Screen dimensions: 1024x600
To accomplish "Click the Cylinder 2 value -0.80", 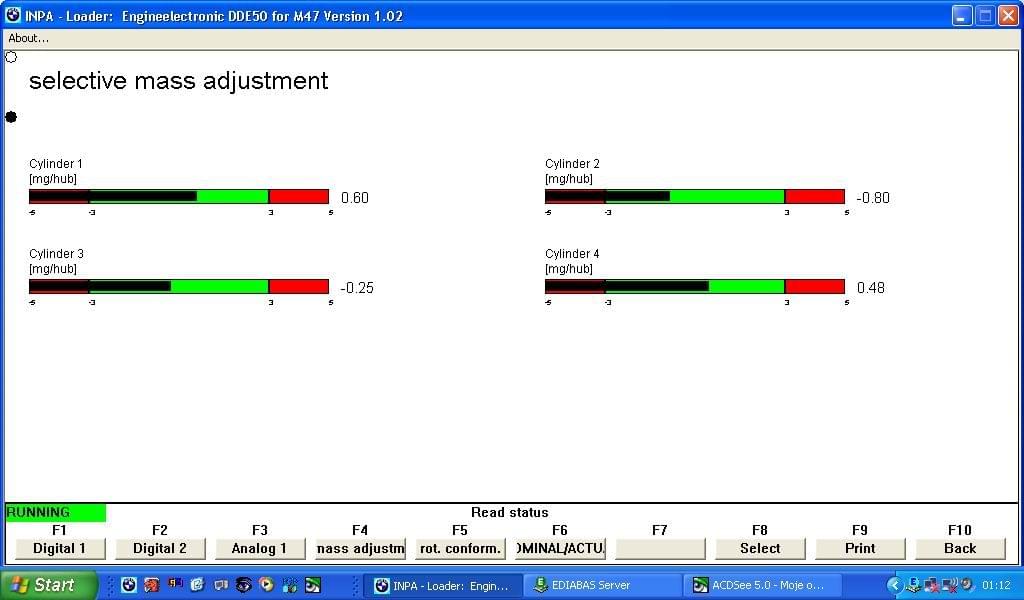I will pyautogui.click(x=873, y=198).
